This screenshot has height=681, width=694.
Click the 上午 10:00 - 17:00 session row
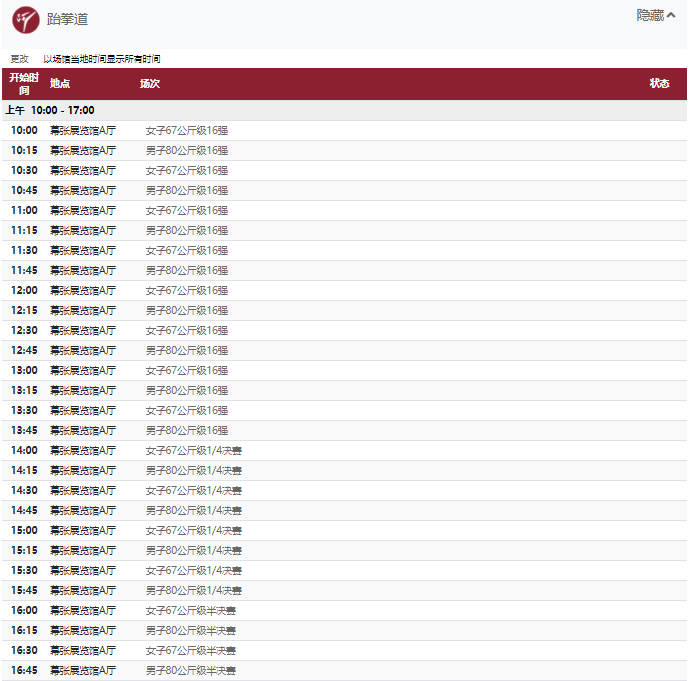click(344, 110)
